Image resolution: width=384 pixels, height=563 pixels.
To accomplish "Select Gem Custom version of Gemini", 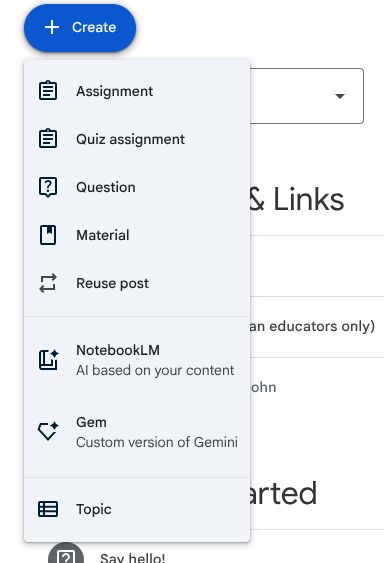I will pos(137,432).
